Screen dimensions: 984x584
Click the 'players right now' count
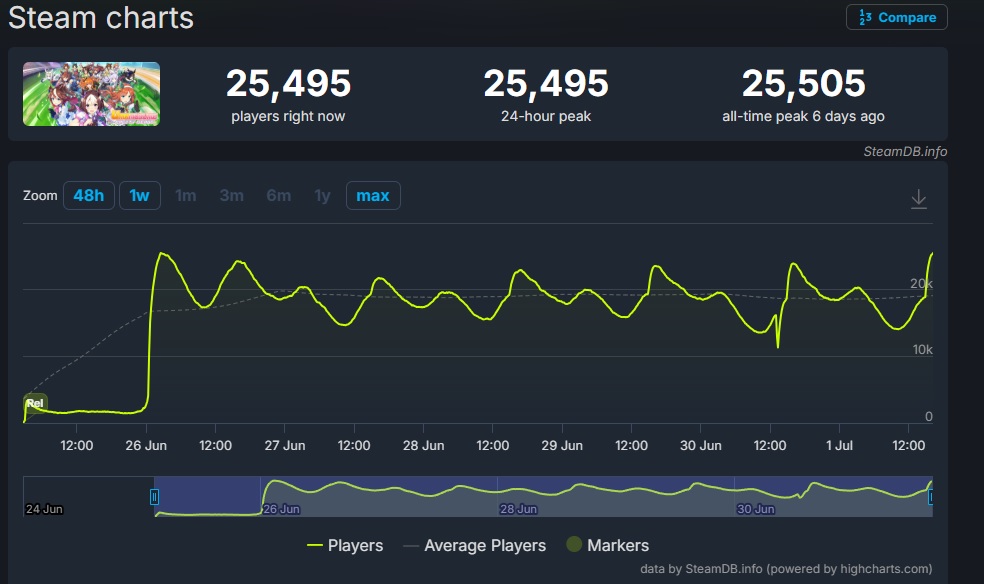point(288,83)
